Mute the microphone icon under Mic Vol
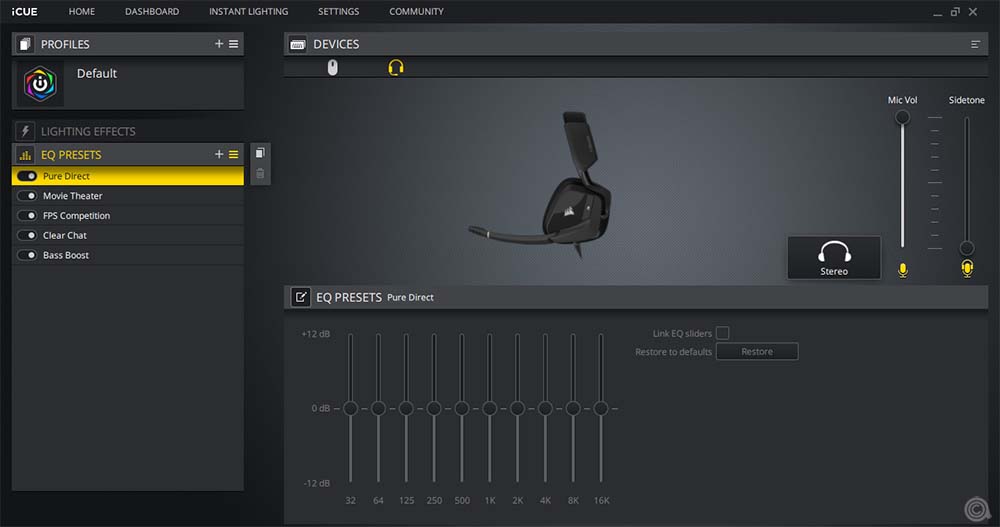This screenshot has width=1000, height=527. tap(903, 270)
